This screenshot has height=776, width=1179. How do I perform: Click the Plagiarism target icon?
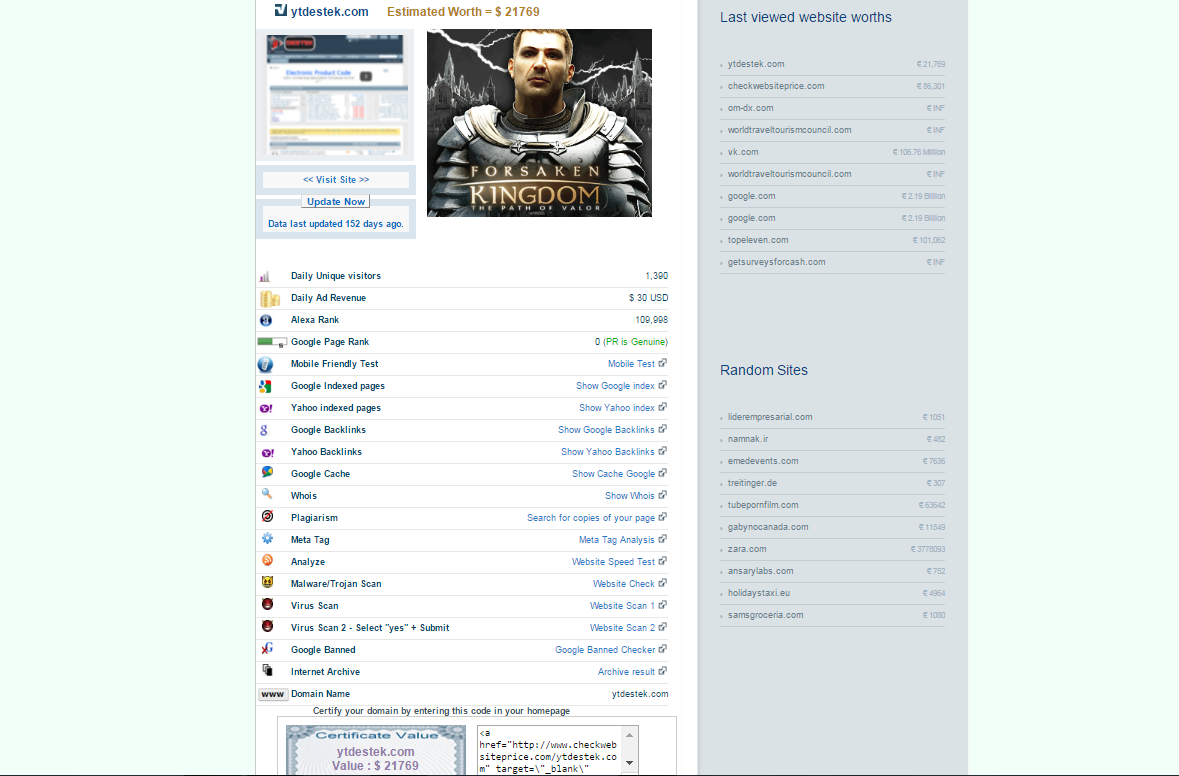[267, 516]
